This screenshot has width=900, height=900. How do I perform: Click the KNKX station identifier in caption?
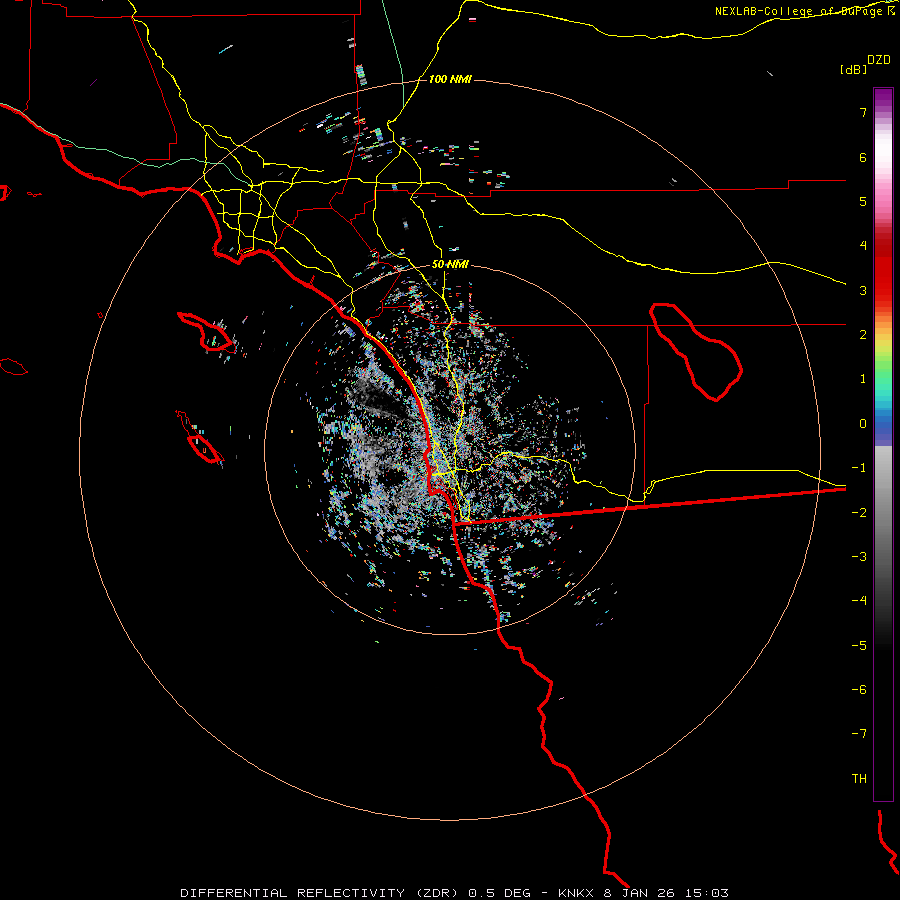[x=575, y=893]
